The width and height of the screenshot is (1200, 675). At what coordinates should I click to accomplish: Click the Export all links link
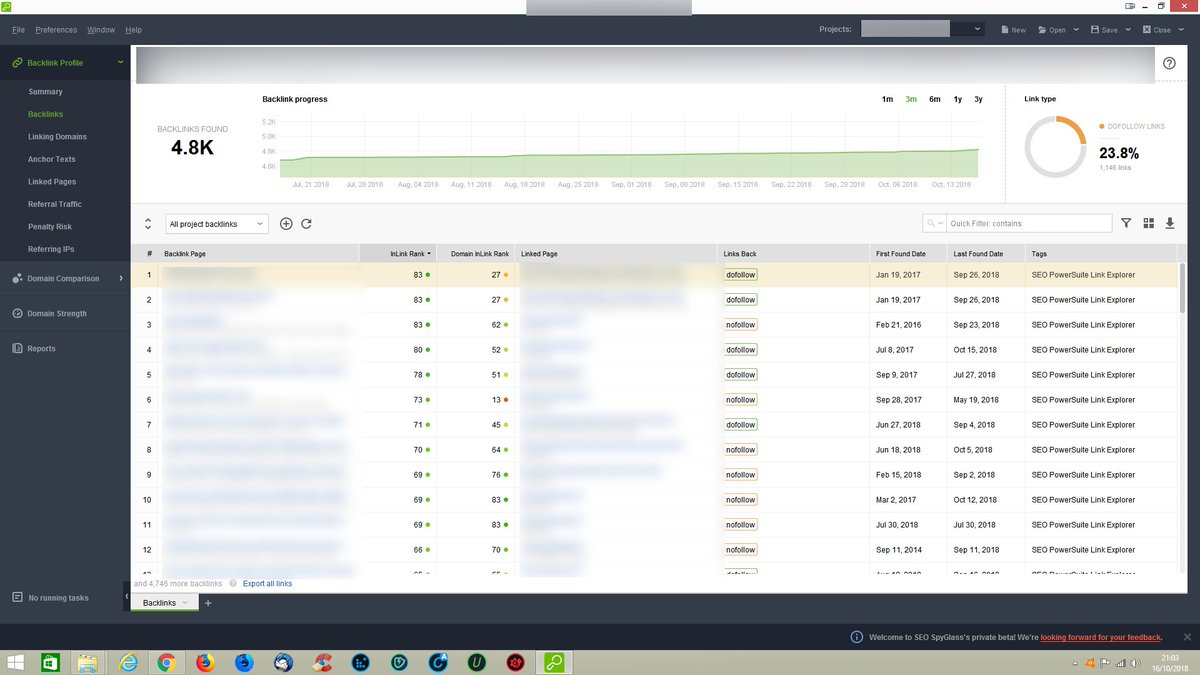click(267, 583)
